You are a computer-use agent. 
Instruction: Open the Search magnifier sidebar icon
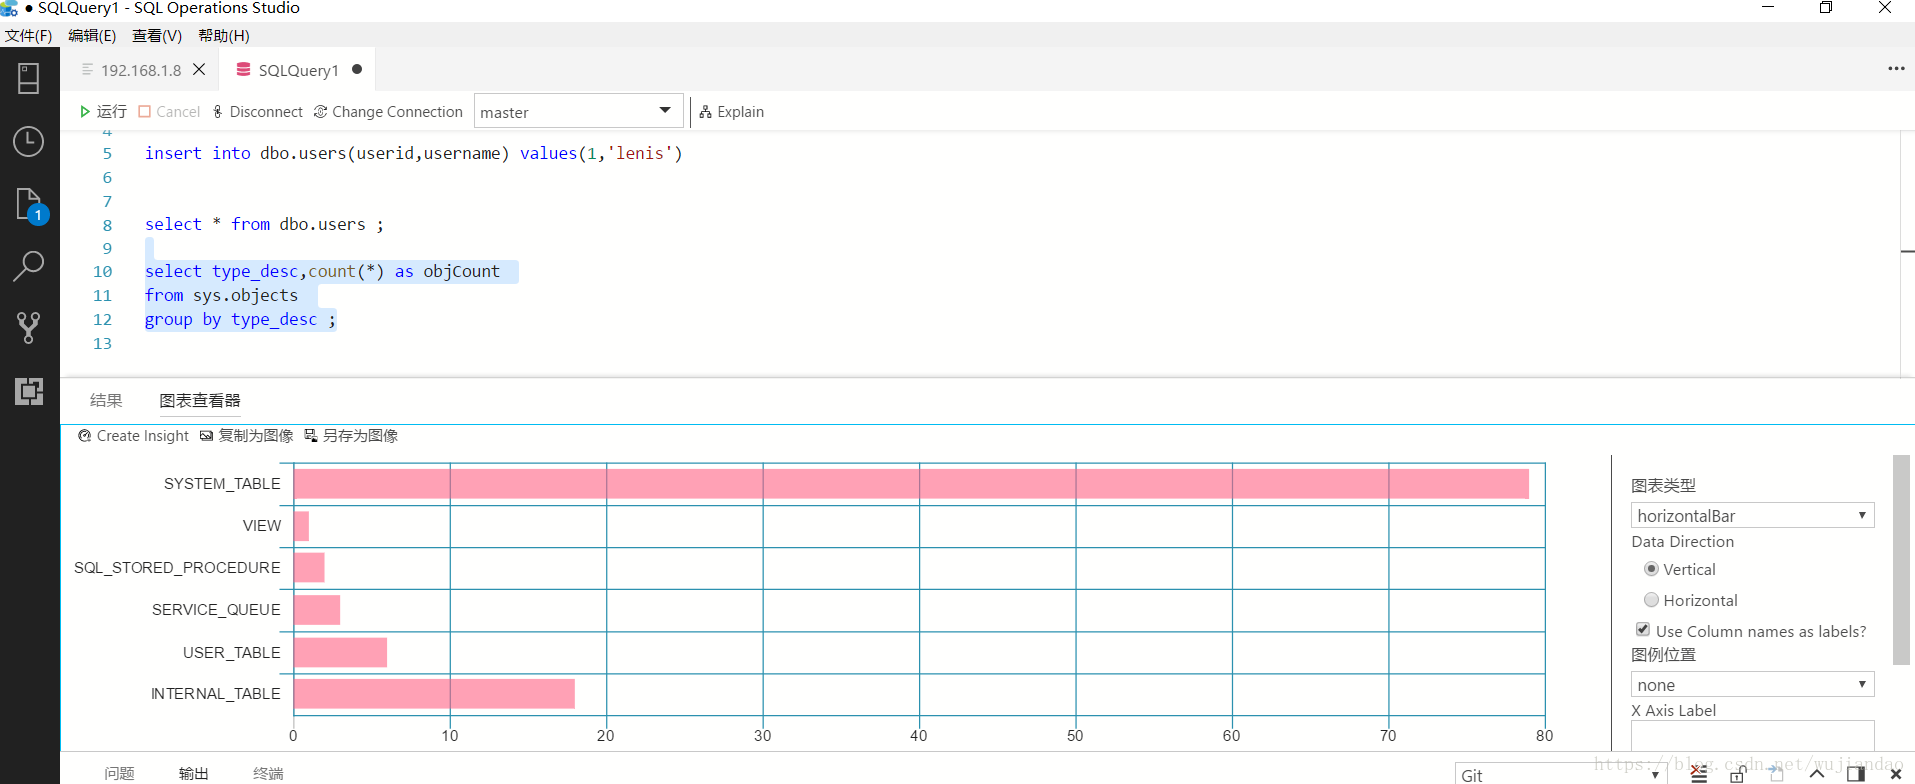pos(29,266)
